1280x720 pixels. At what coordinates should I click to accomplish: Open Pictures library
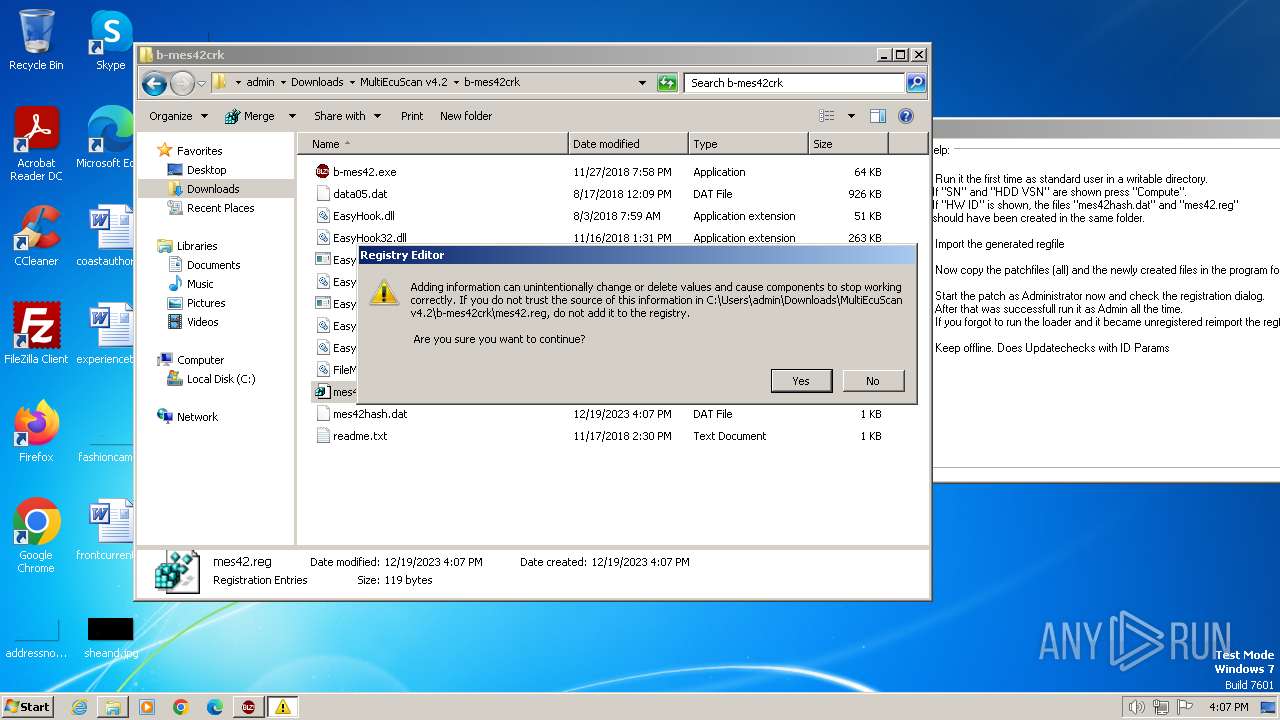pyautogui.click(x=206, y=303)
